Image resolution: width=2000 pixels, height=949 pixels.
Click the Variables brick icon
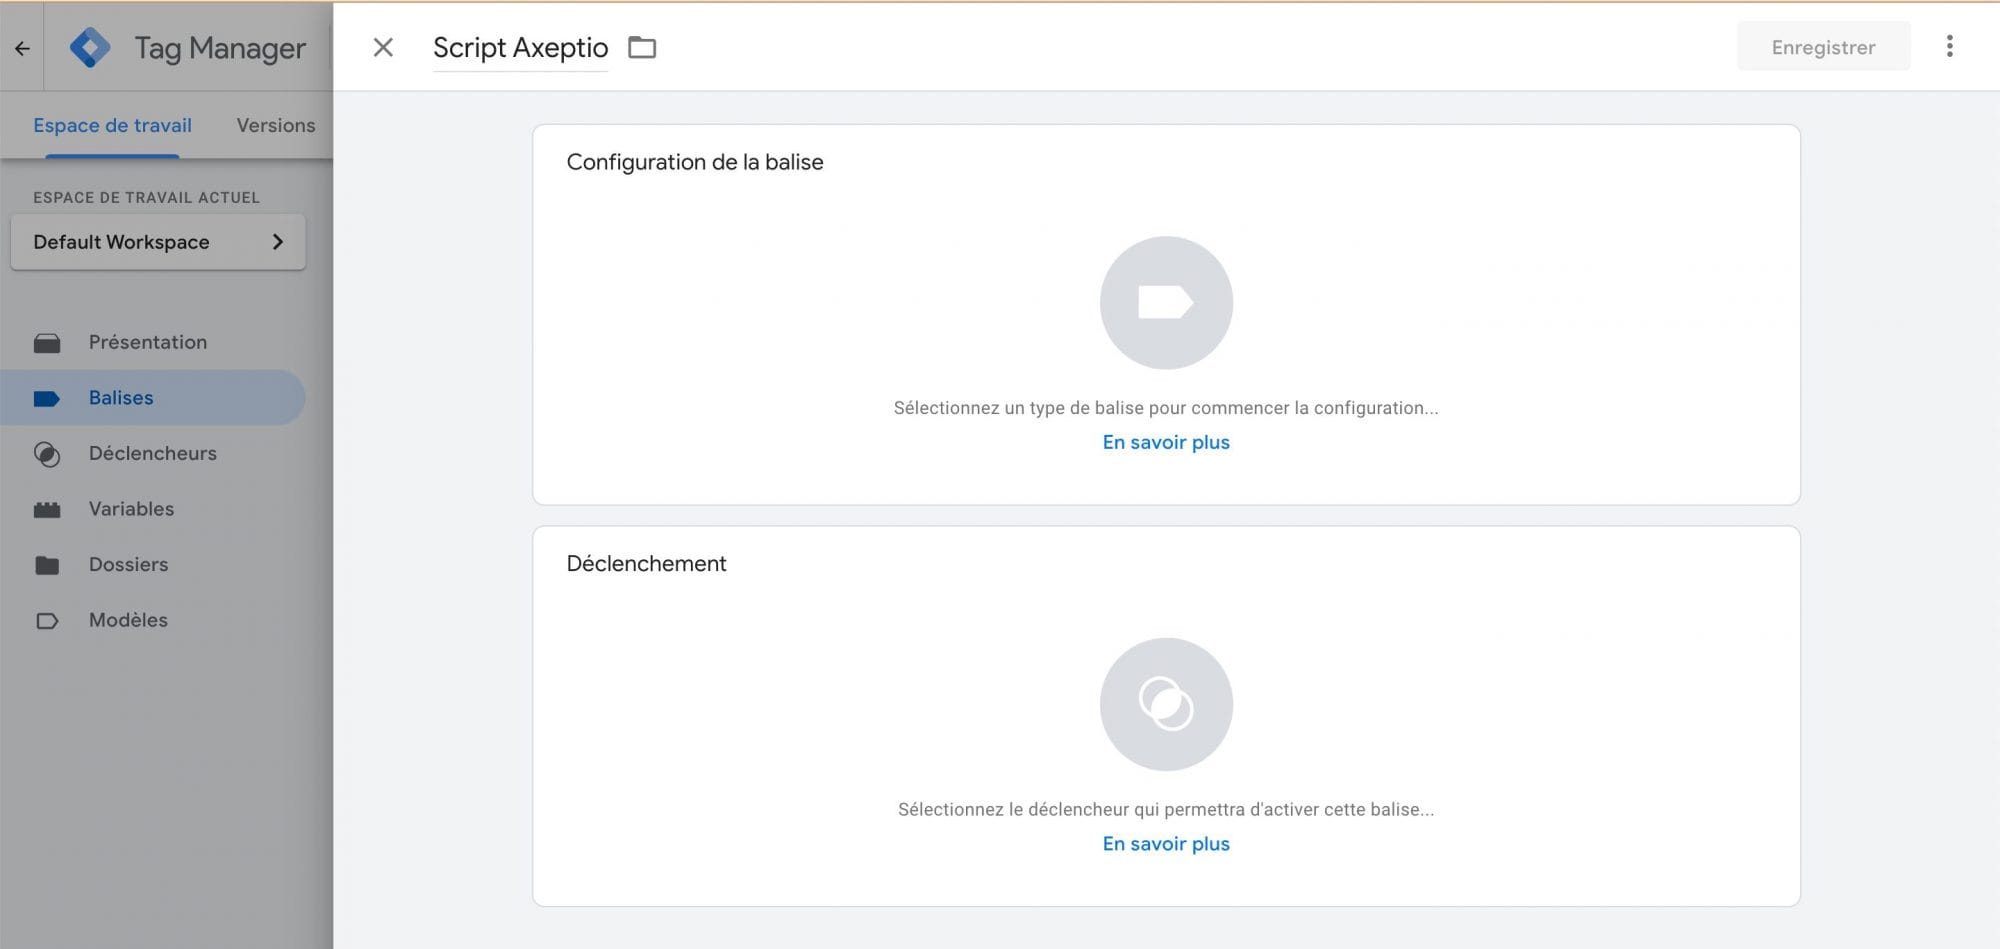point(47,510)
